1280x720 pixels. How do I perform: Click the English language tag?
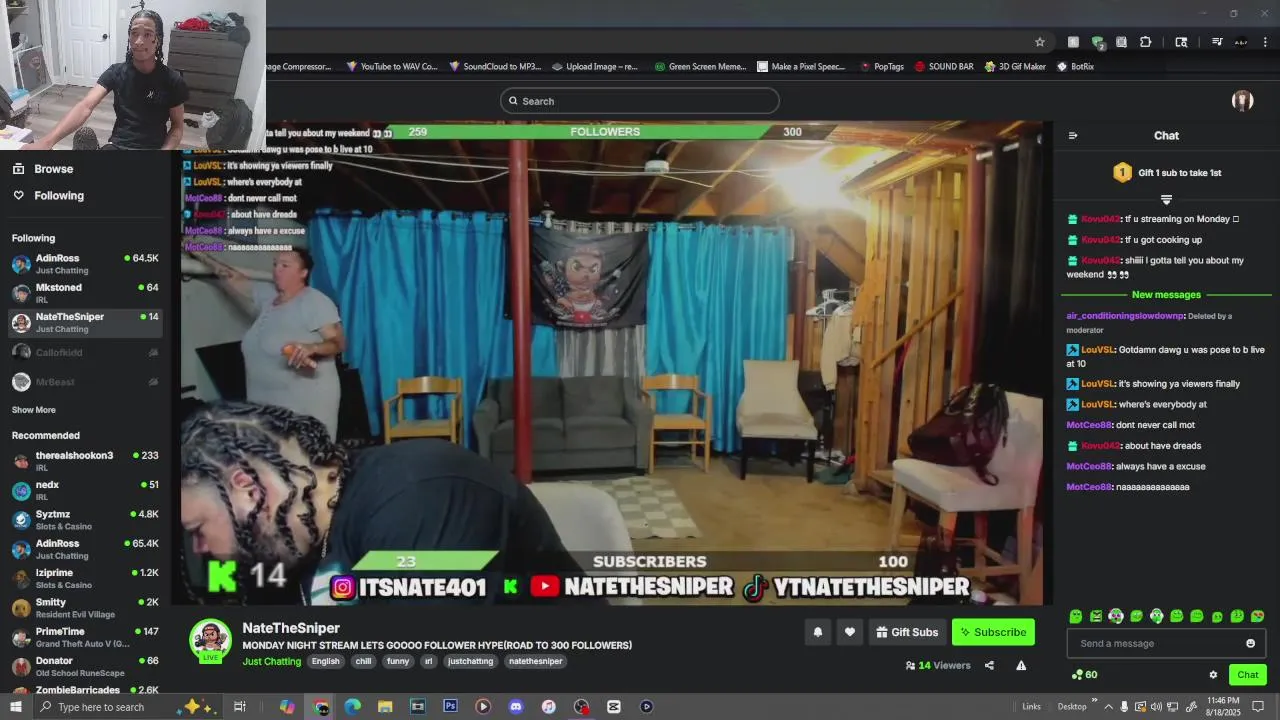pyautogui.click(x=325, y=661)
